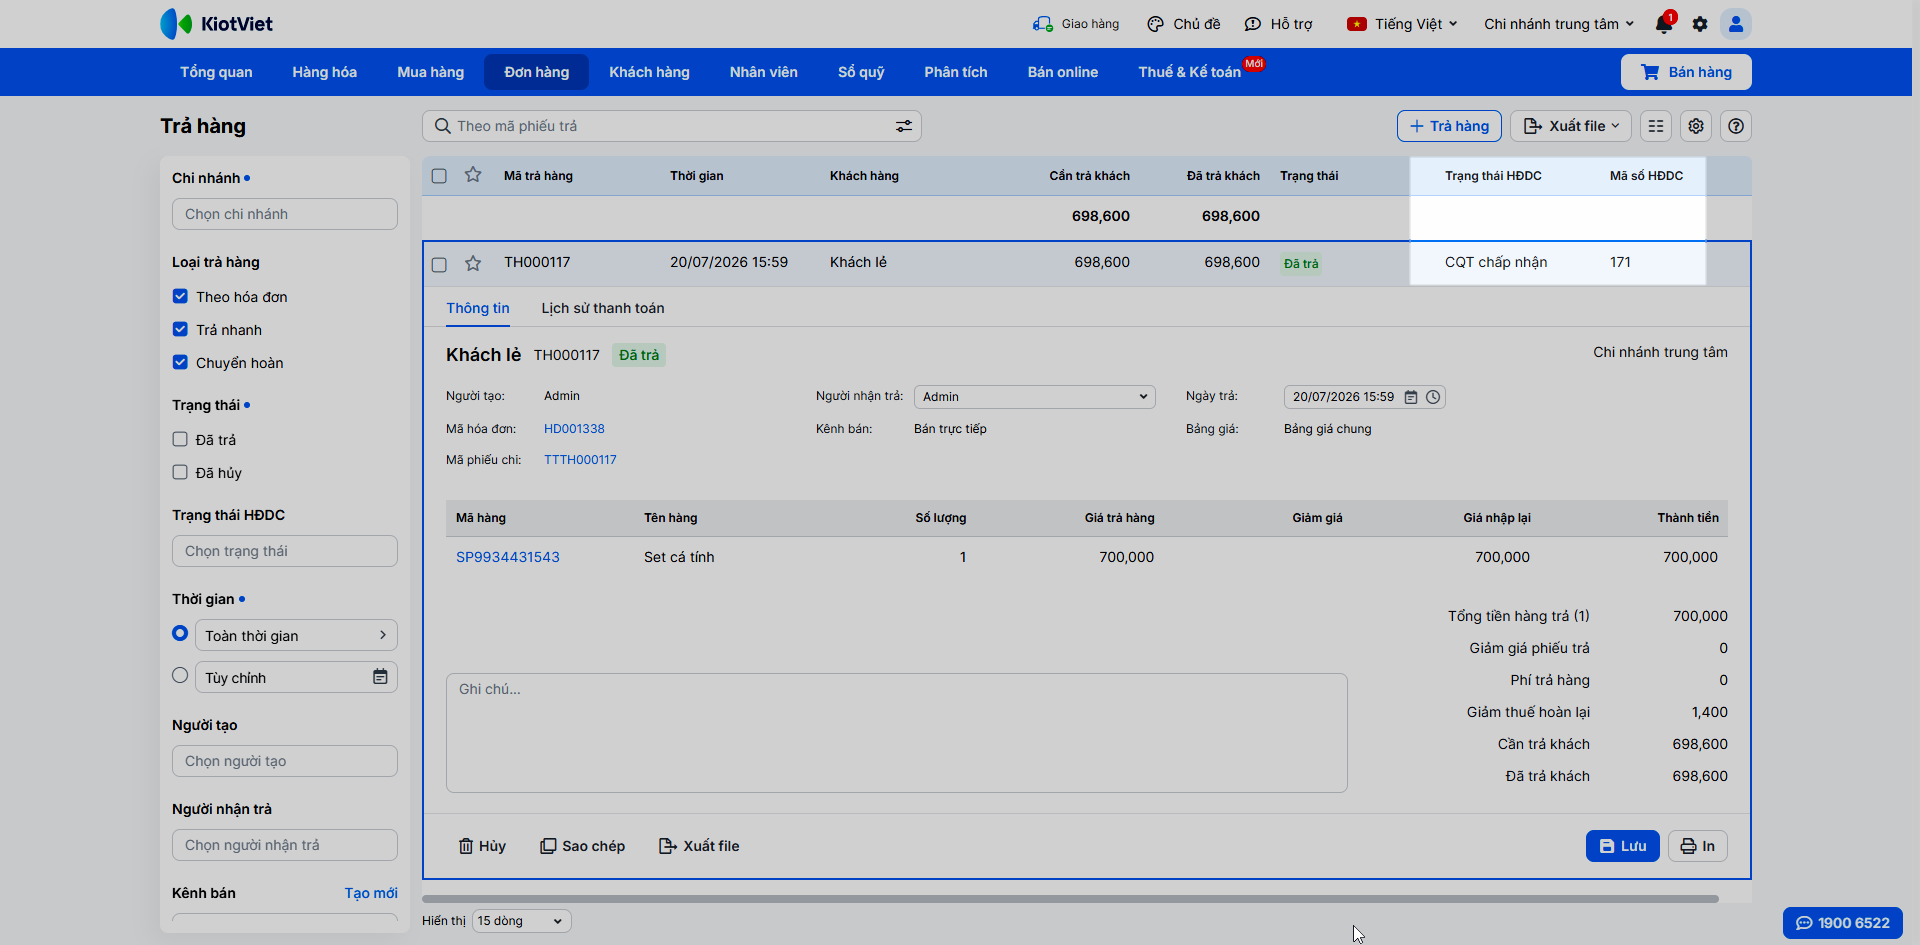Screen dimensions: 1920x945
Task: Click the horizontal table scrollbar
Action: point(1070,899)
